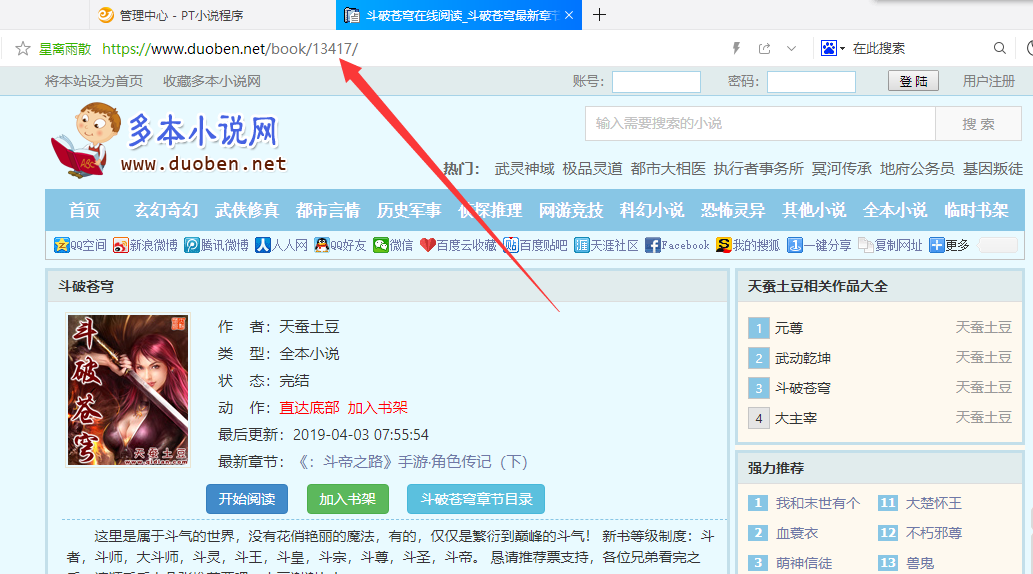Open recommended novel 血蓑衣
This screenshot has height=574, width=1033.
click(x=797, y=533)
